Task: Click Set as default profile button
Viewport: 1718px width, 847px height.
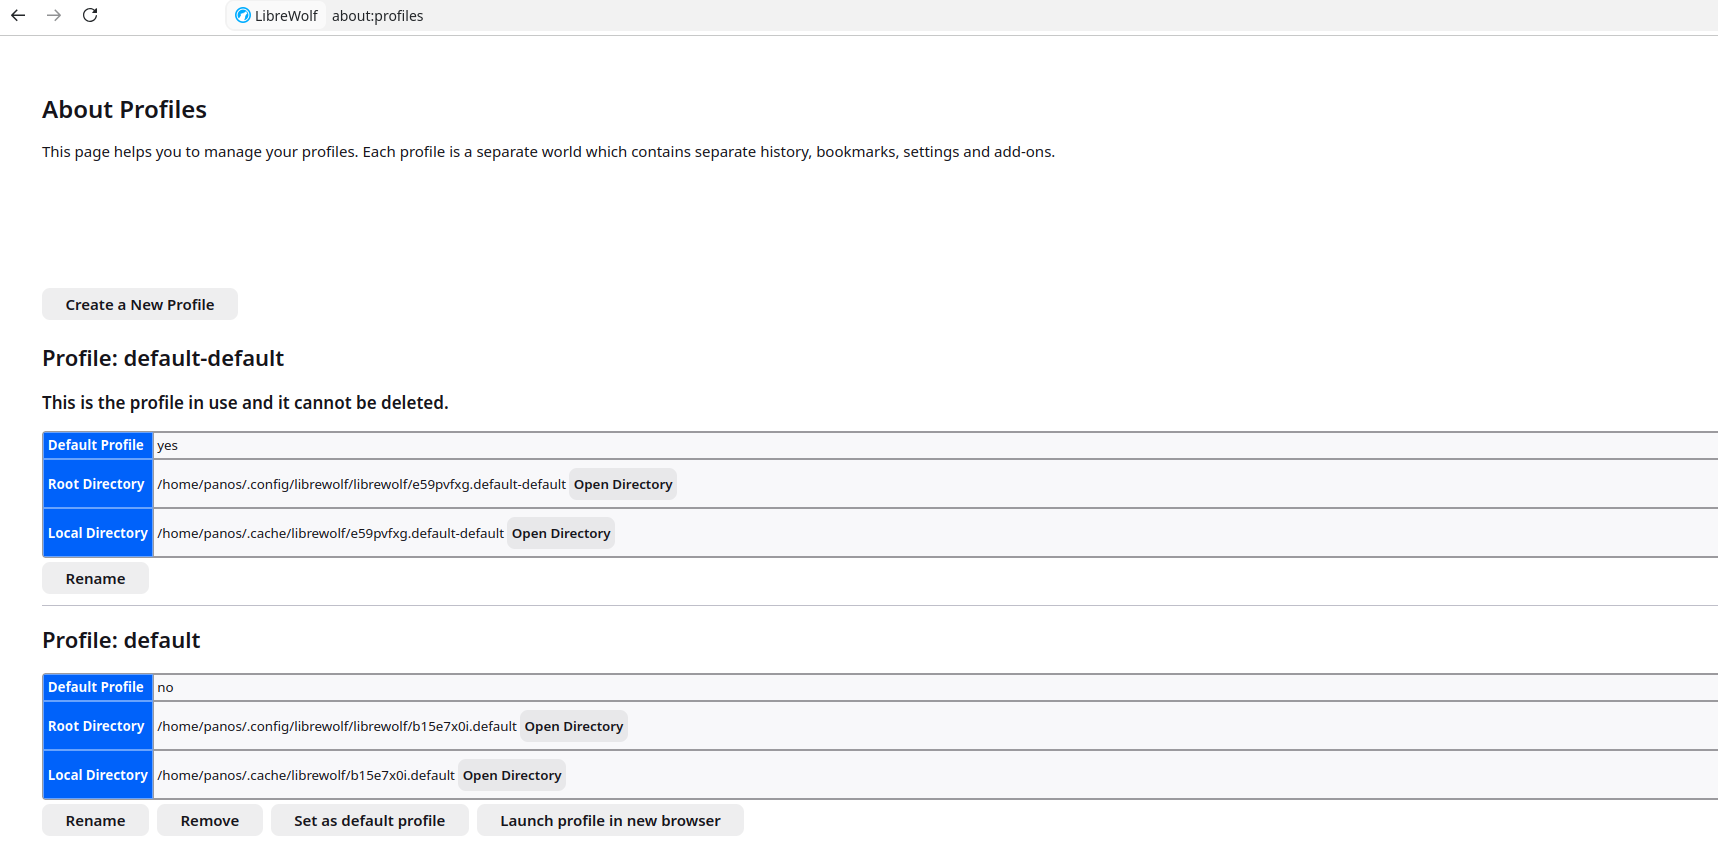Action: [370, 820]
